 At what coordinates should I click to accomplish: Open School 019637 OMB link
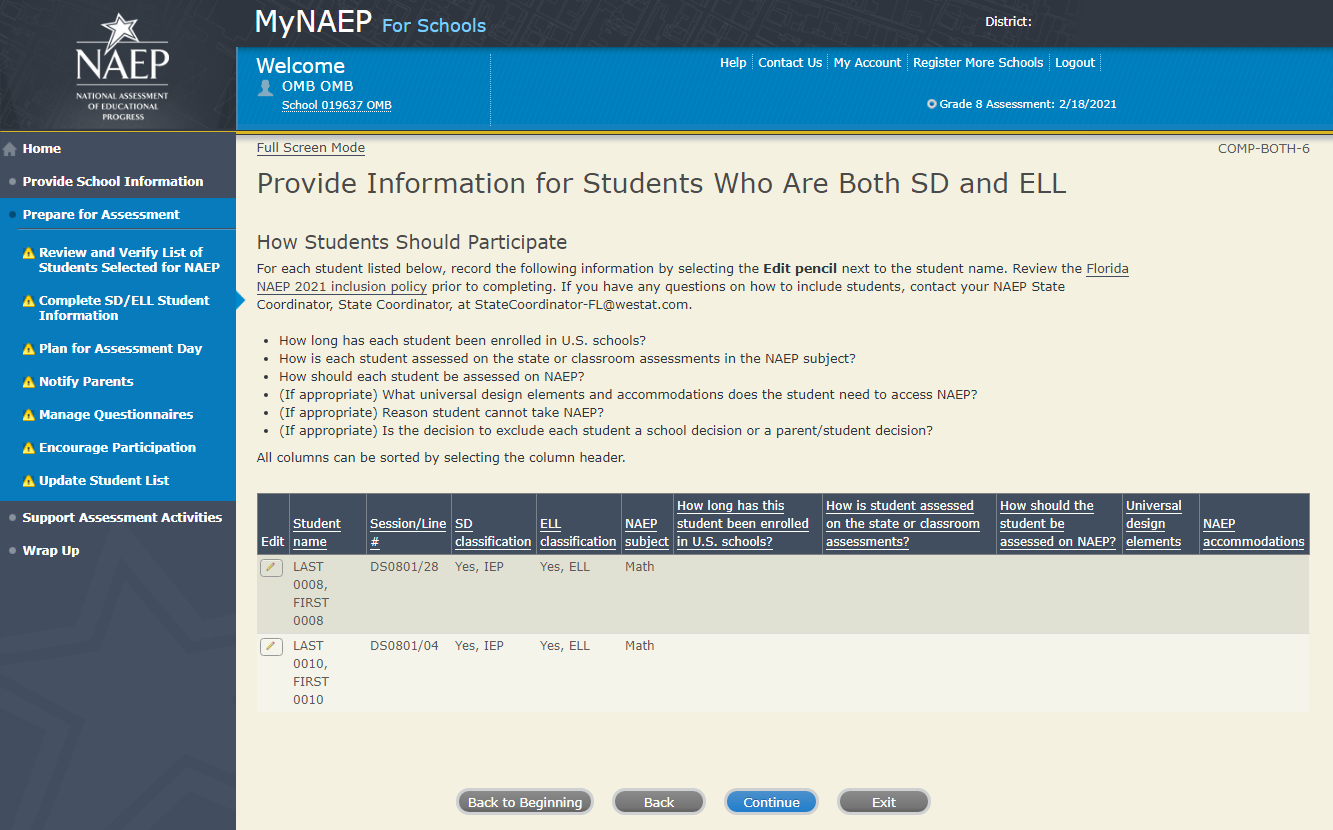click(x=336, y=106)
